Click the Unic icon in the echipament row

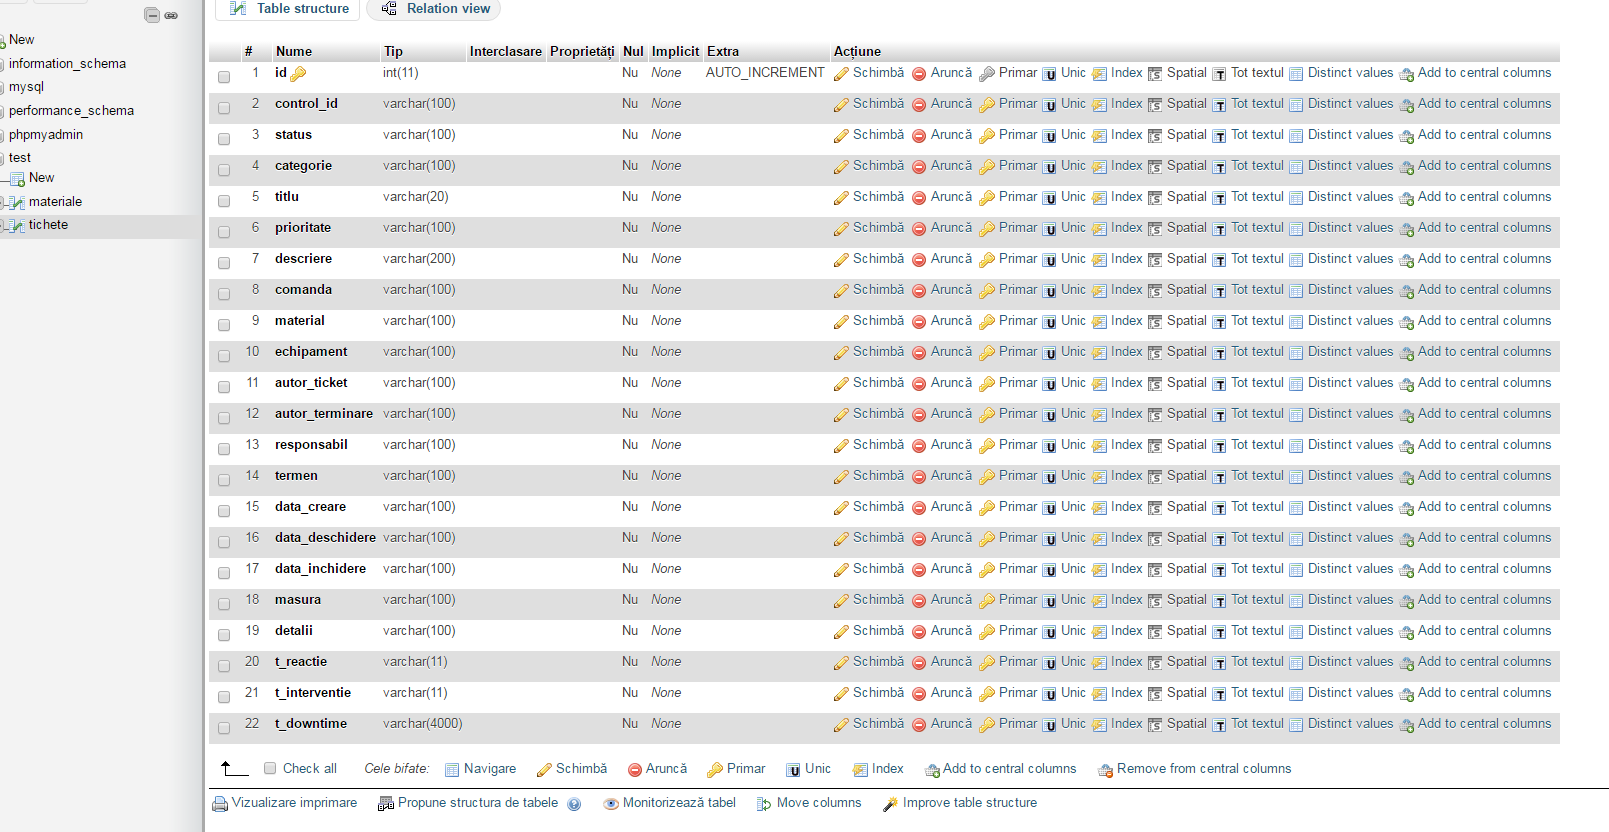pos(1049,353)
